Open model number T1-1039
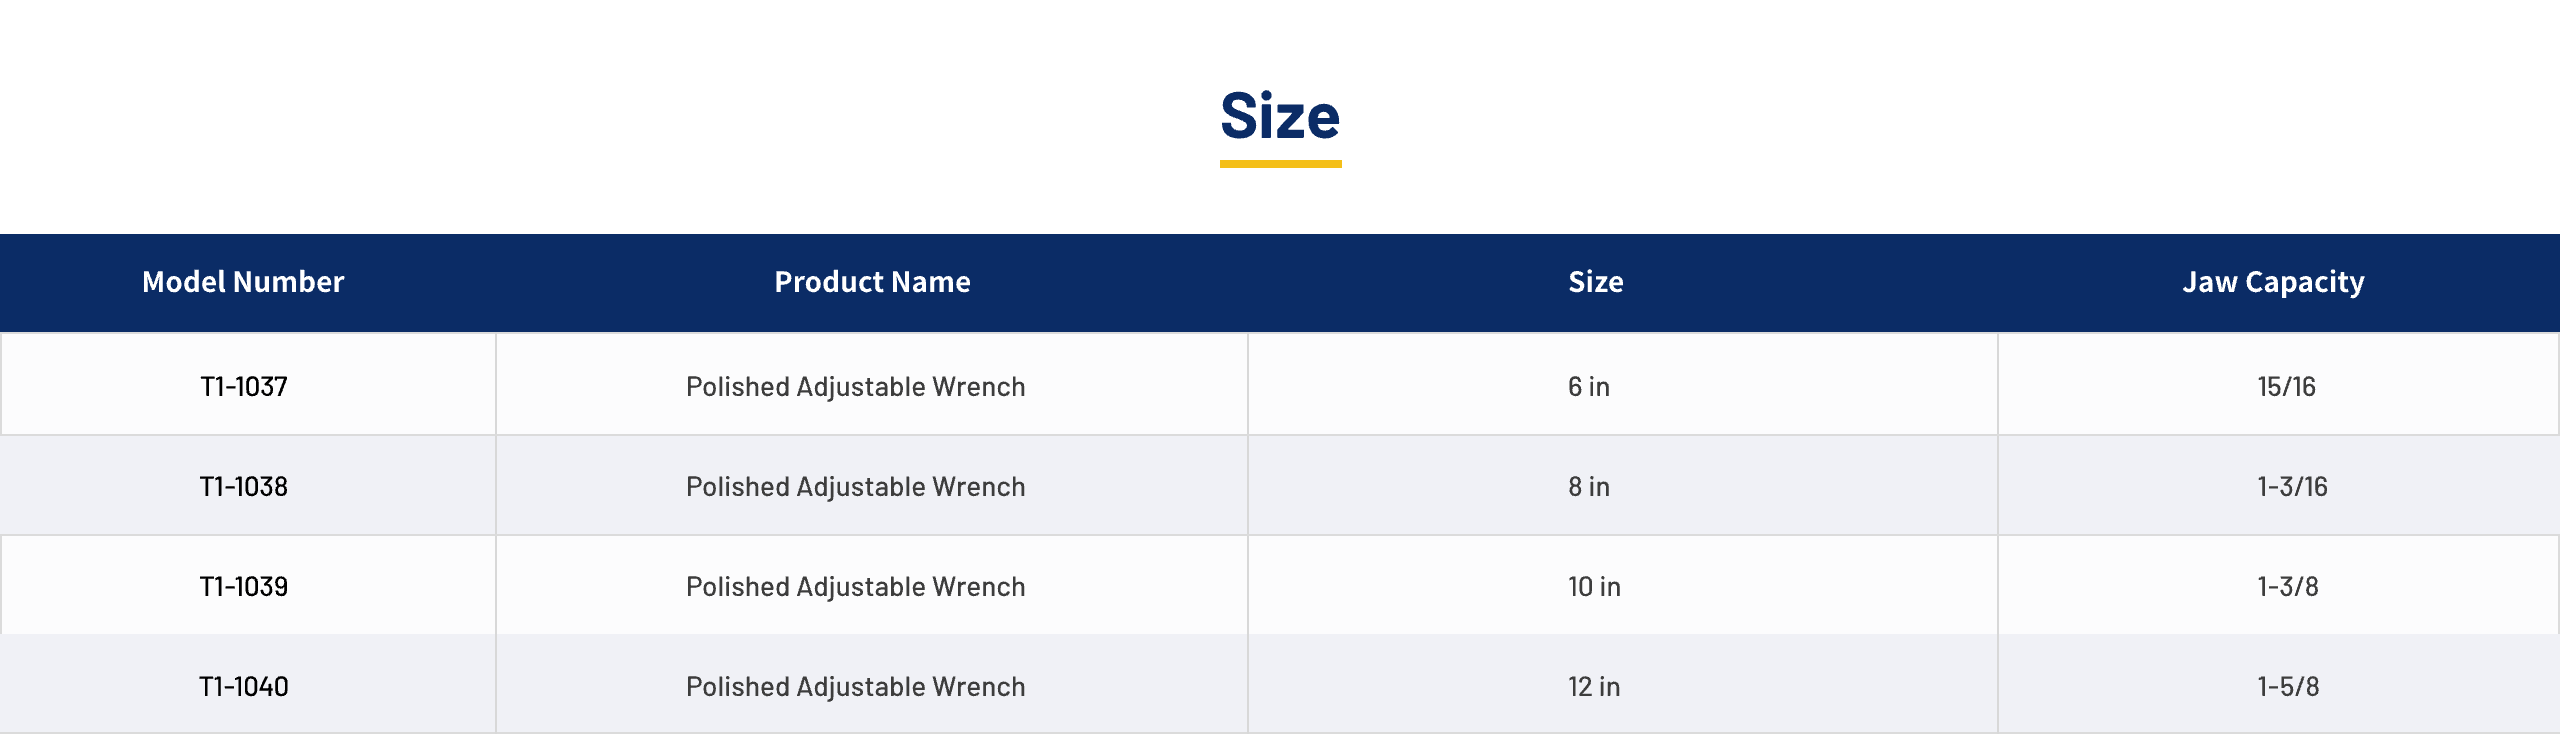Image resolution: width=2560 pixels, height=734 pixels. pyautogui.click(x=244, y=587)
